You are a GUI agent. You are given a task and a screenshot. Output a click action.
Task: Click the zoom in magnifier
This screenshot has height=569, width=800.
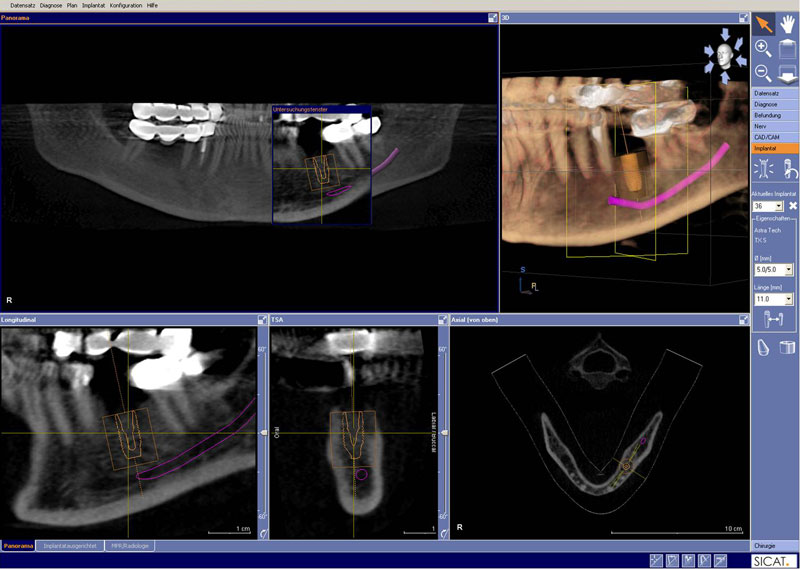click(x=762, y=48)
